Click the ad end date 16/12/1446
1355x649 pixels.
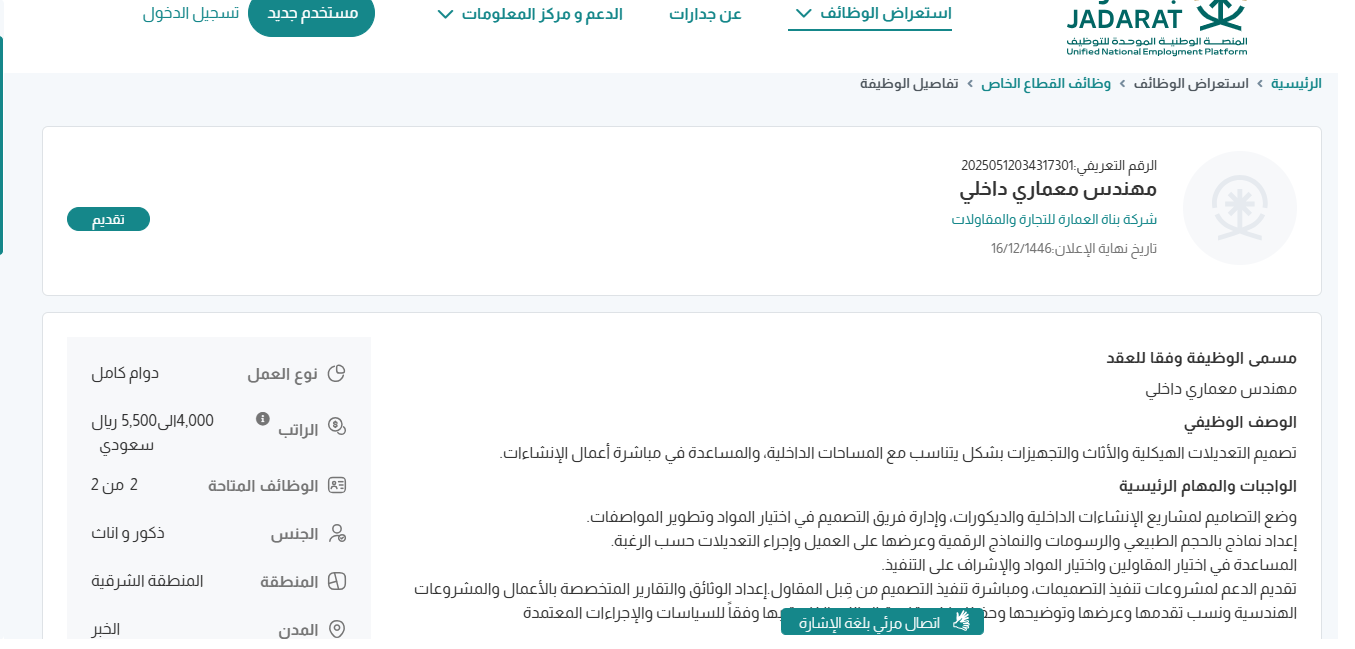[1022, 248]
